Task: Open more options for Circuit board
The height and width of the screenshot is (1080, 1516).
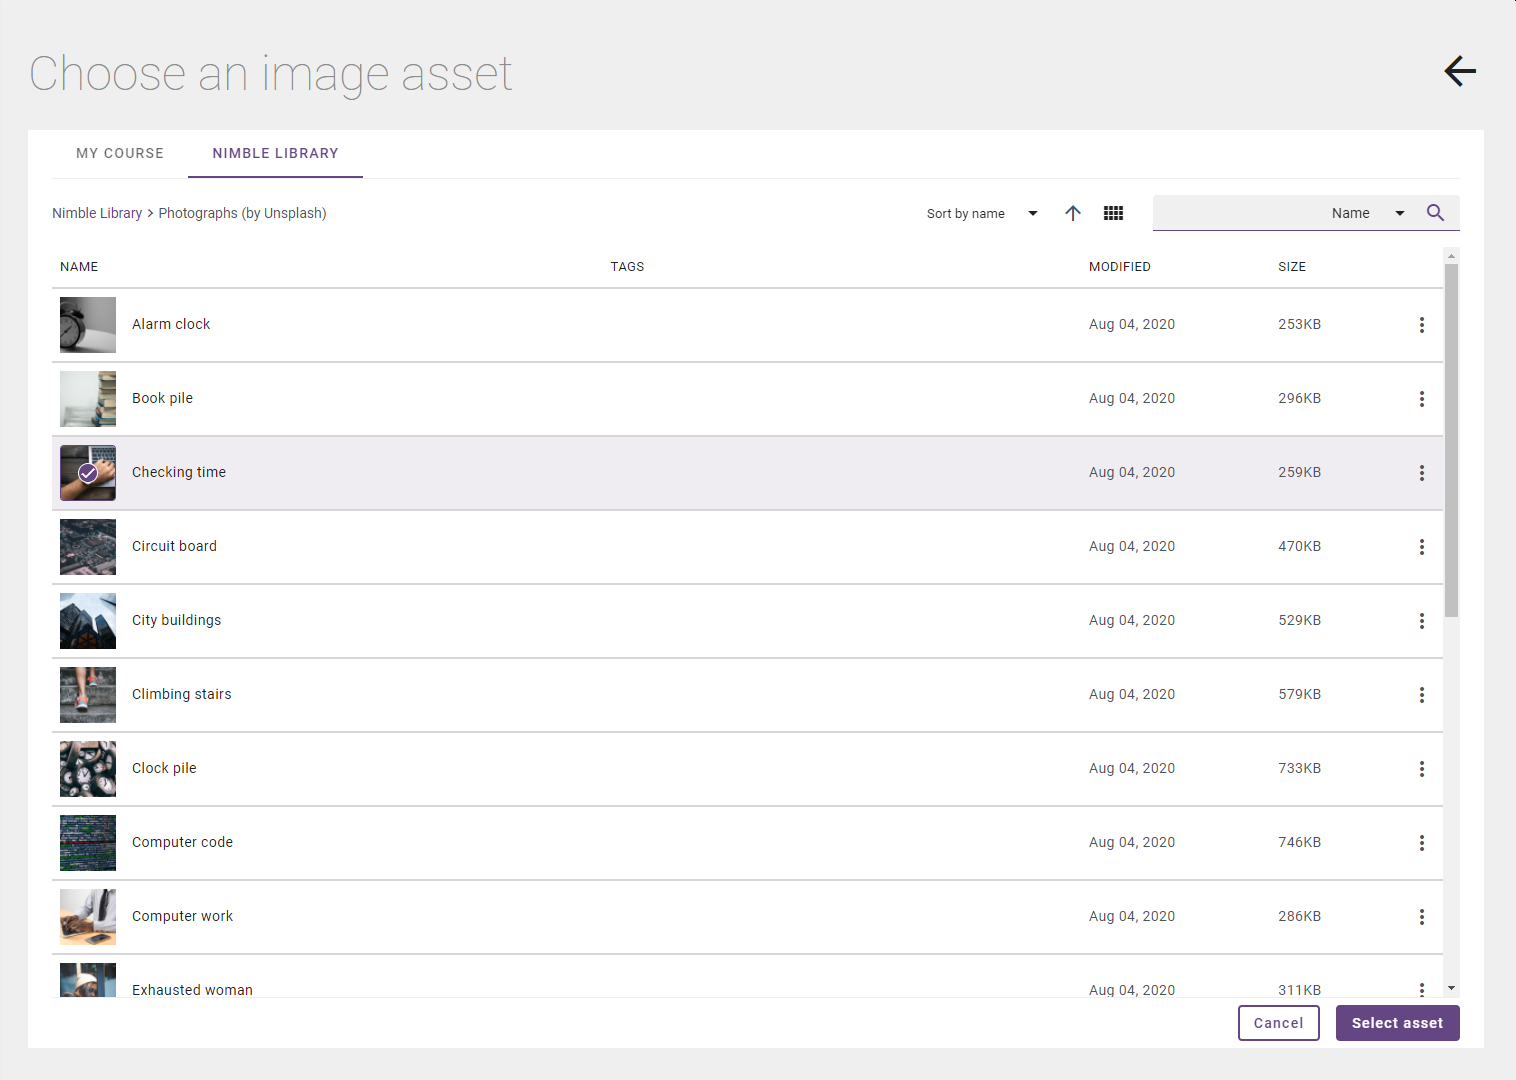Action: coord(1421,547)
